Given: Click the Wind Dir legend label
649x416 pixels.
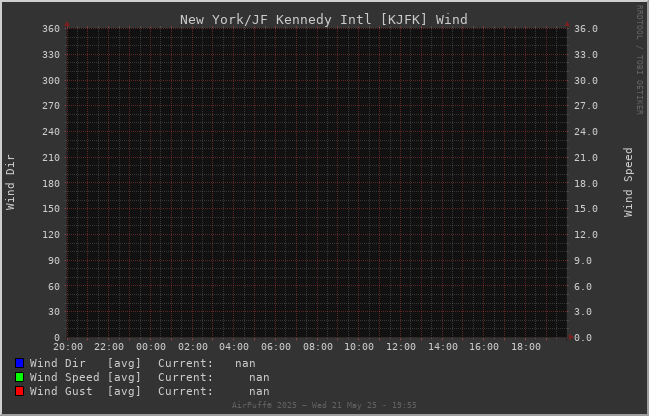Looking at the screenshot, I should pos(58,363).
